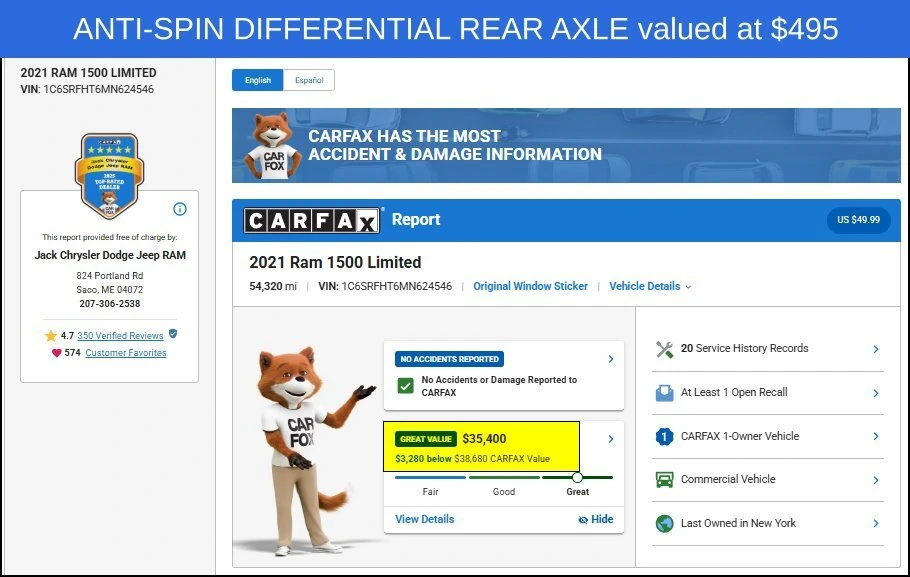This screenshot has height=577, width=910.
Task: Open the Original Window Sticker link
Action: click(x=530, y=286)
